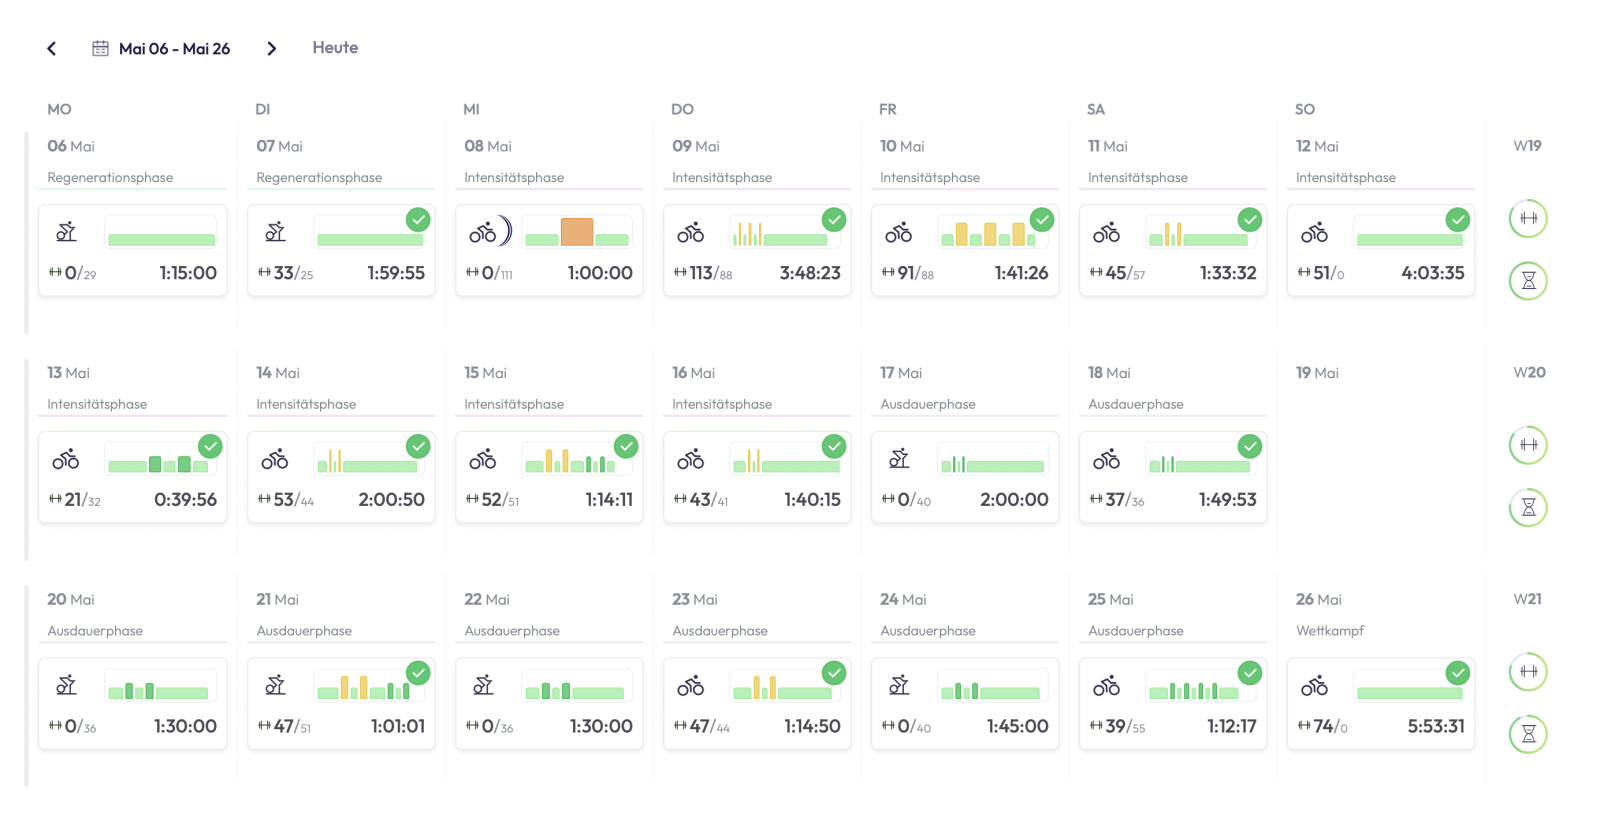Image resolution: width=1600 pixels, height=821 pixels.
Task: Click completed checkmark on 09 Mai workout
Action: pyautogui.click(x=834, y=219)
